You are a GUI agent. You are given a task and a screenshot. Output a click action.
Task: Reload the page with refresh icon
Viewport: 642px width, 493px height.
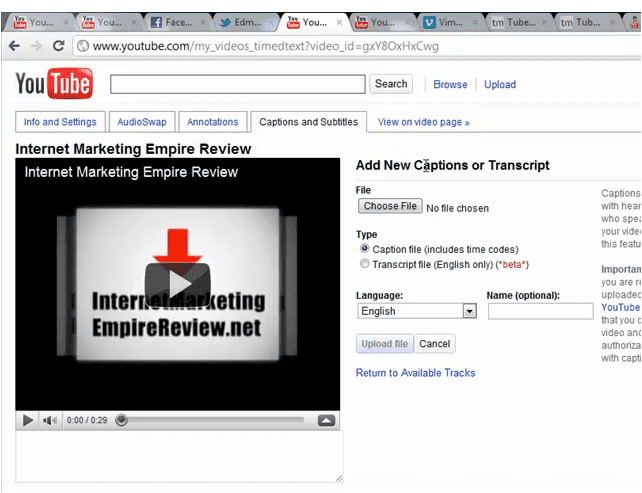pos(59,46)
